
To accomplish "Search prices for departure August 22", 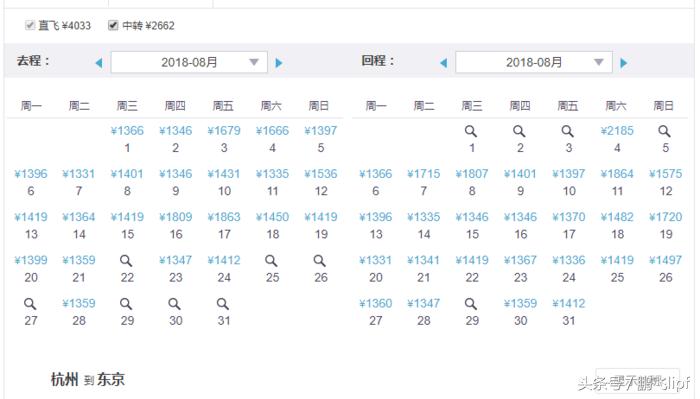I will (126, 260).
